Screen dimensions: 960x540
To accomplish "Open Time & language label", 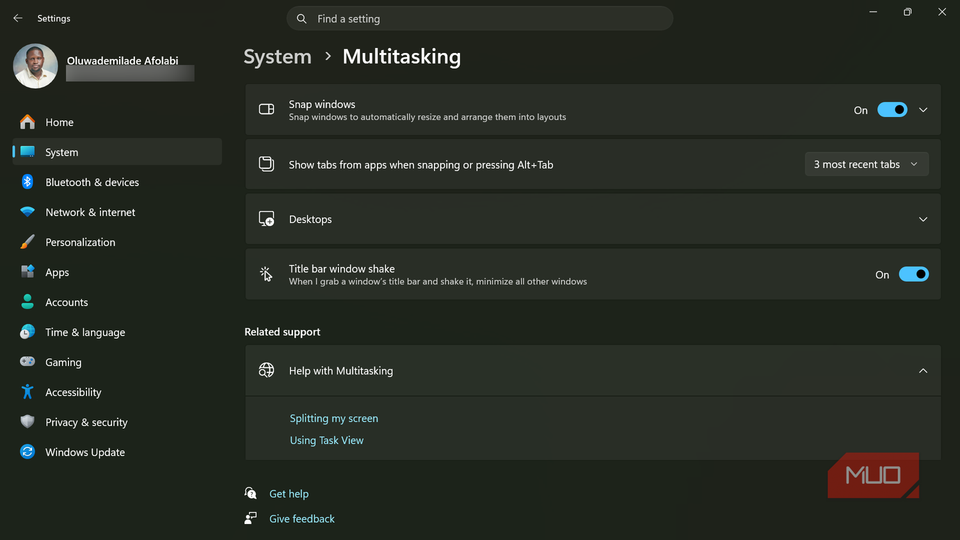I will click(x=85, y=332).
